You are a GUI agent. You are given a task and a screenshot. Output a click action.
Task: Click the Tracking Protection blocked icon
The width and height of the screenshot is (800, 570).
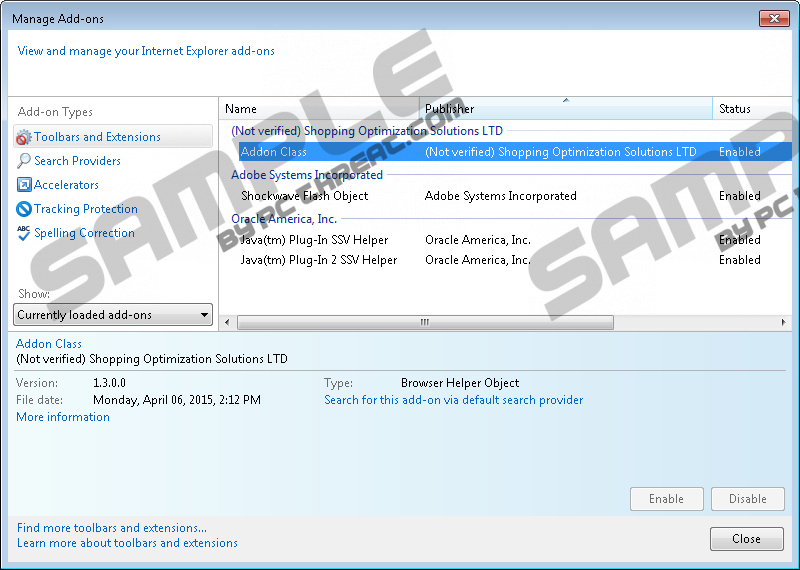(25, 209)
